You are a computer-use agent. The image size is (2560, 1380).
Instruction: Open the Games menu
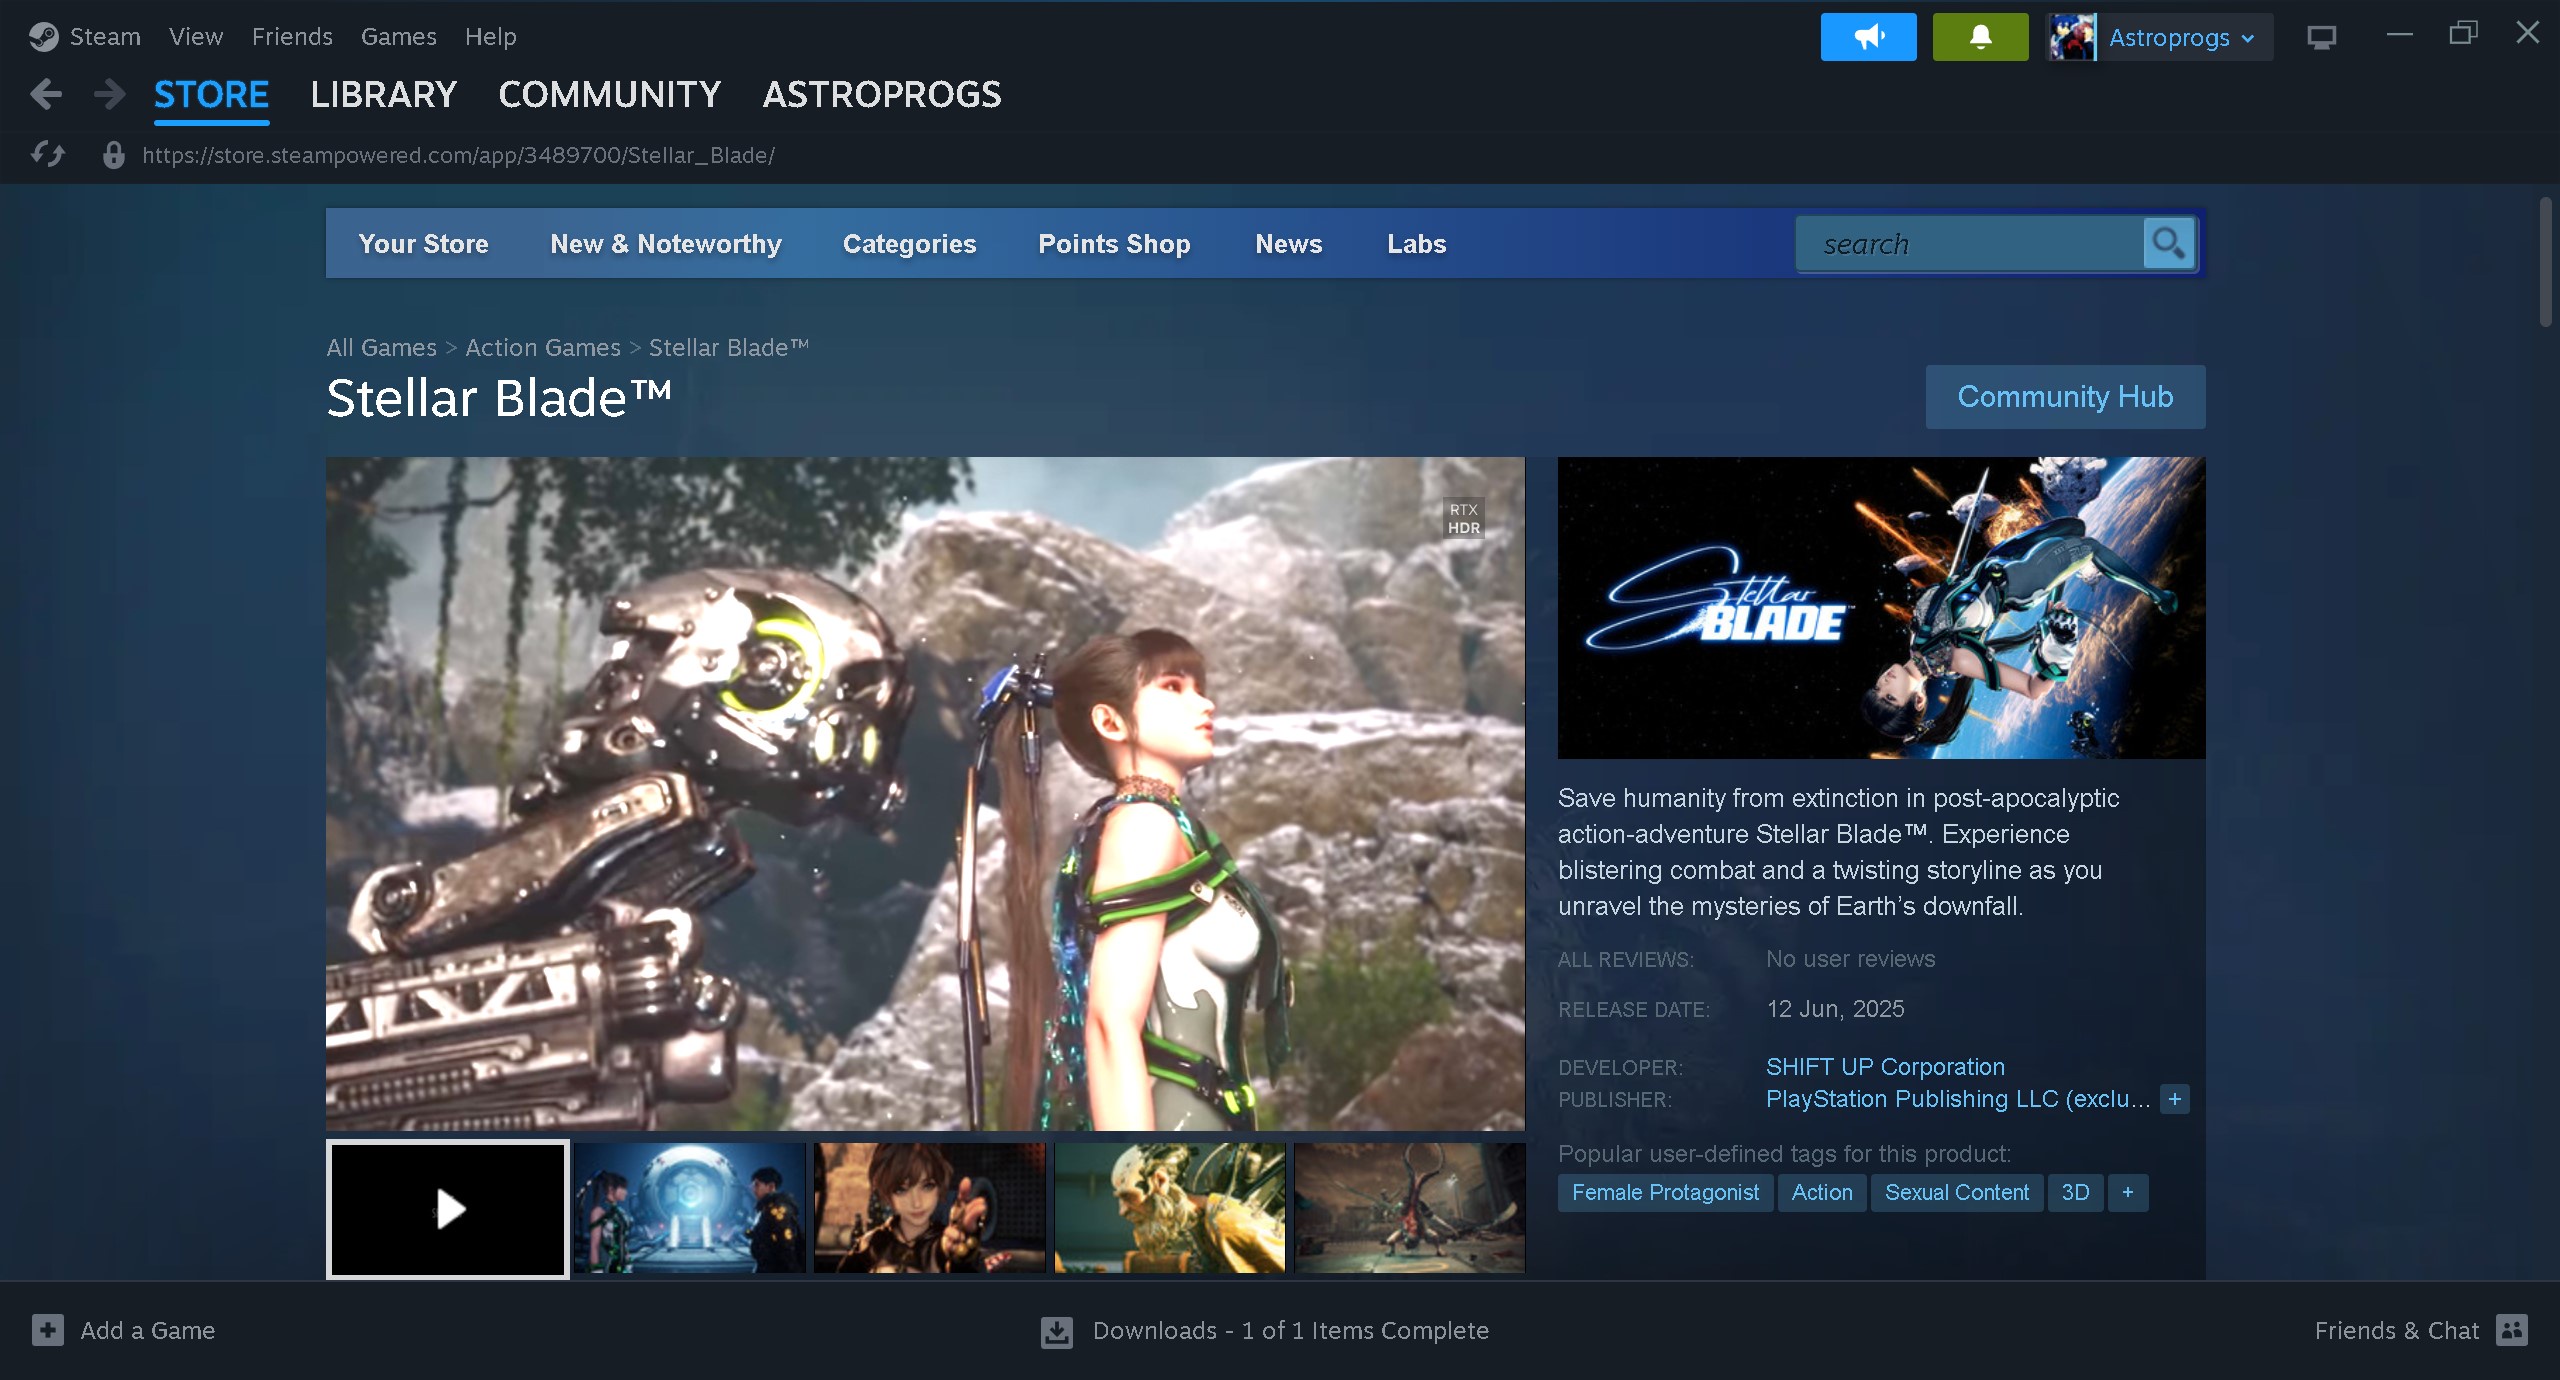pos(398,37)
